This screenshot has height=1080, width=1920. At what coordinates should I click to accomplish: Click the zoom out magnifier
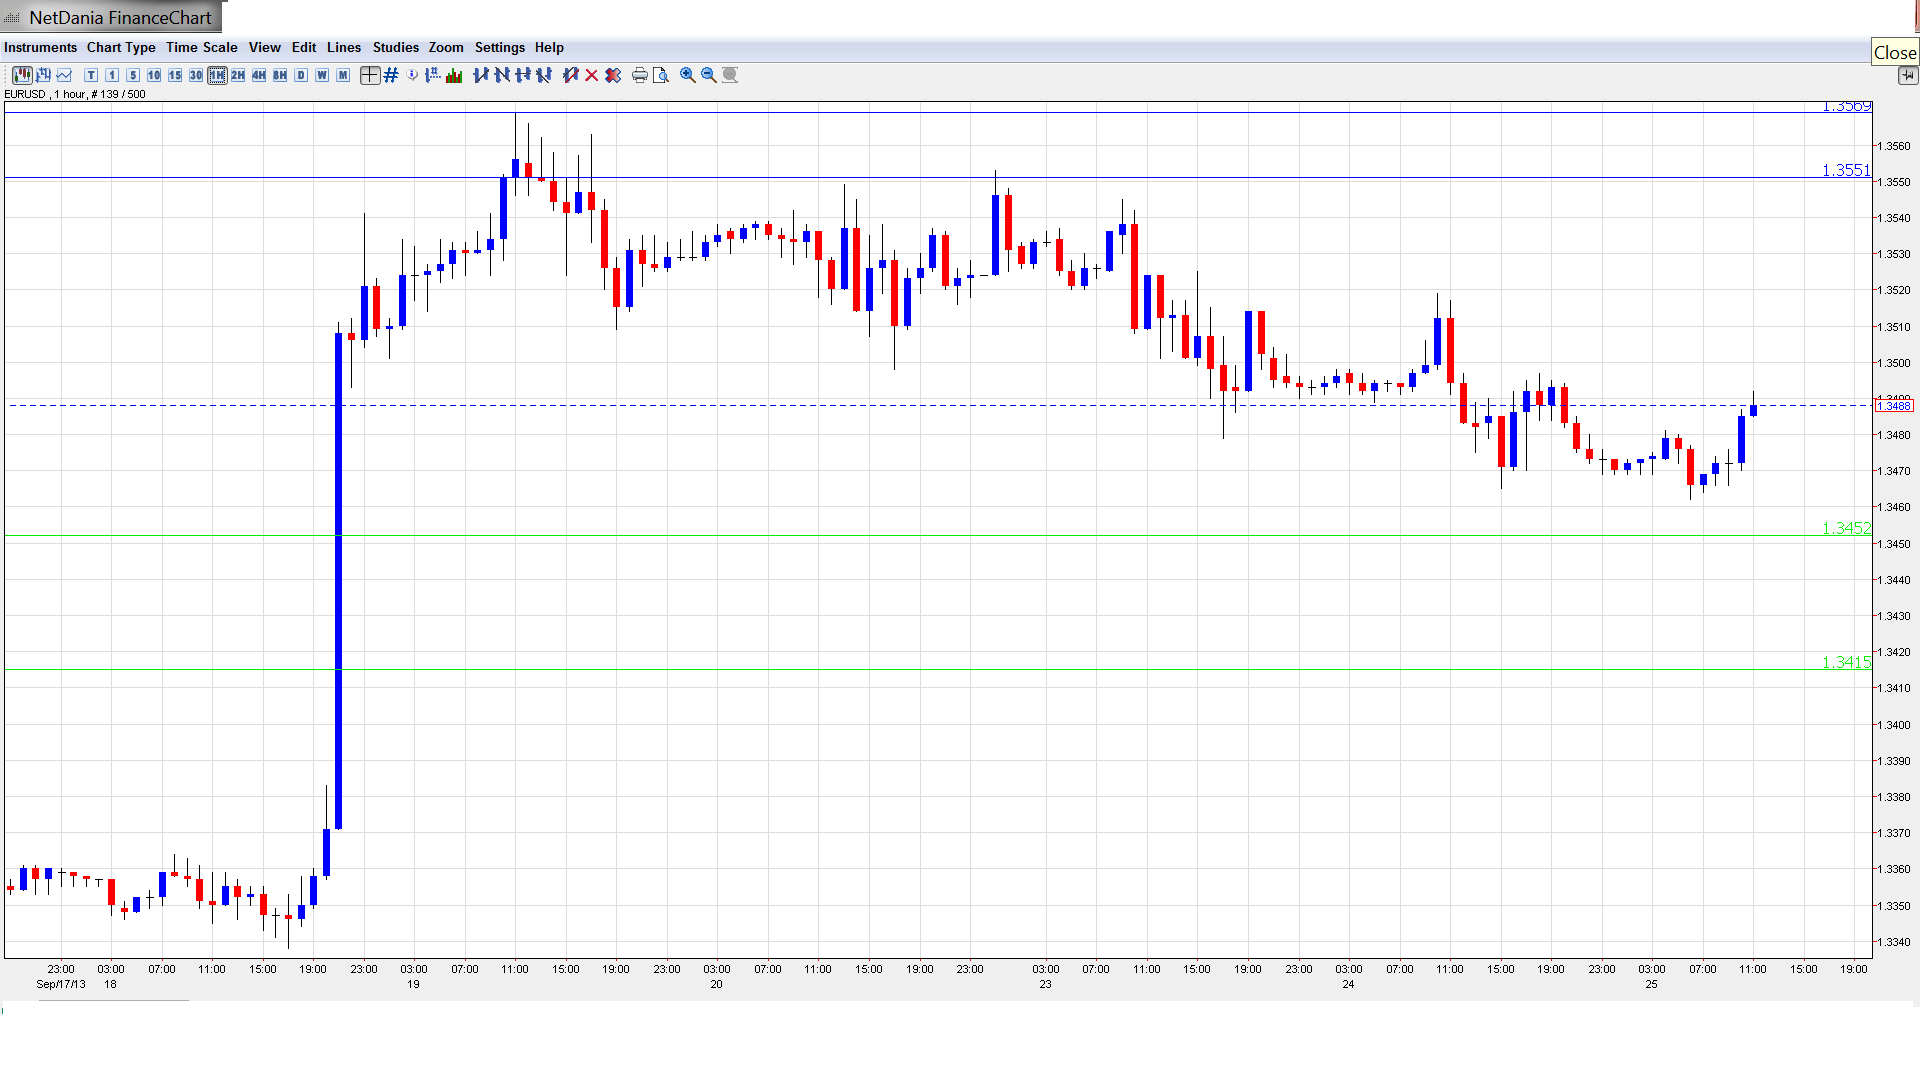click(709, 75)
